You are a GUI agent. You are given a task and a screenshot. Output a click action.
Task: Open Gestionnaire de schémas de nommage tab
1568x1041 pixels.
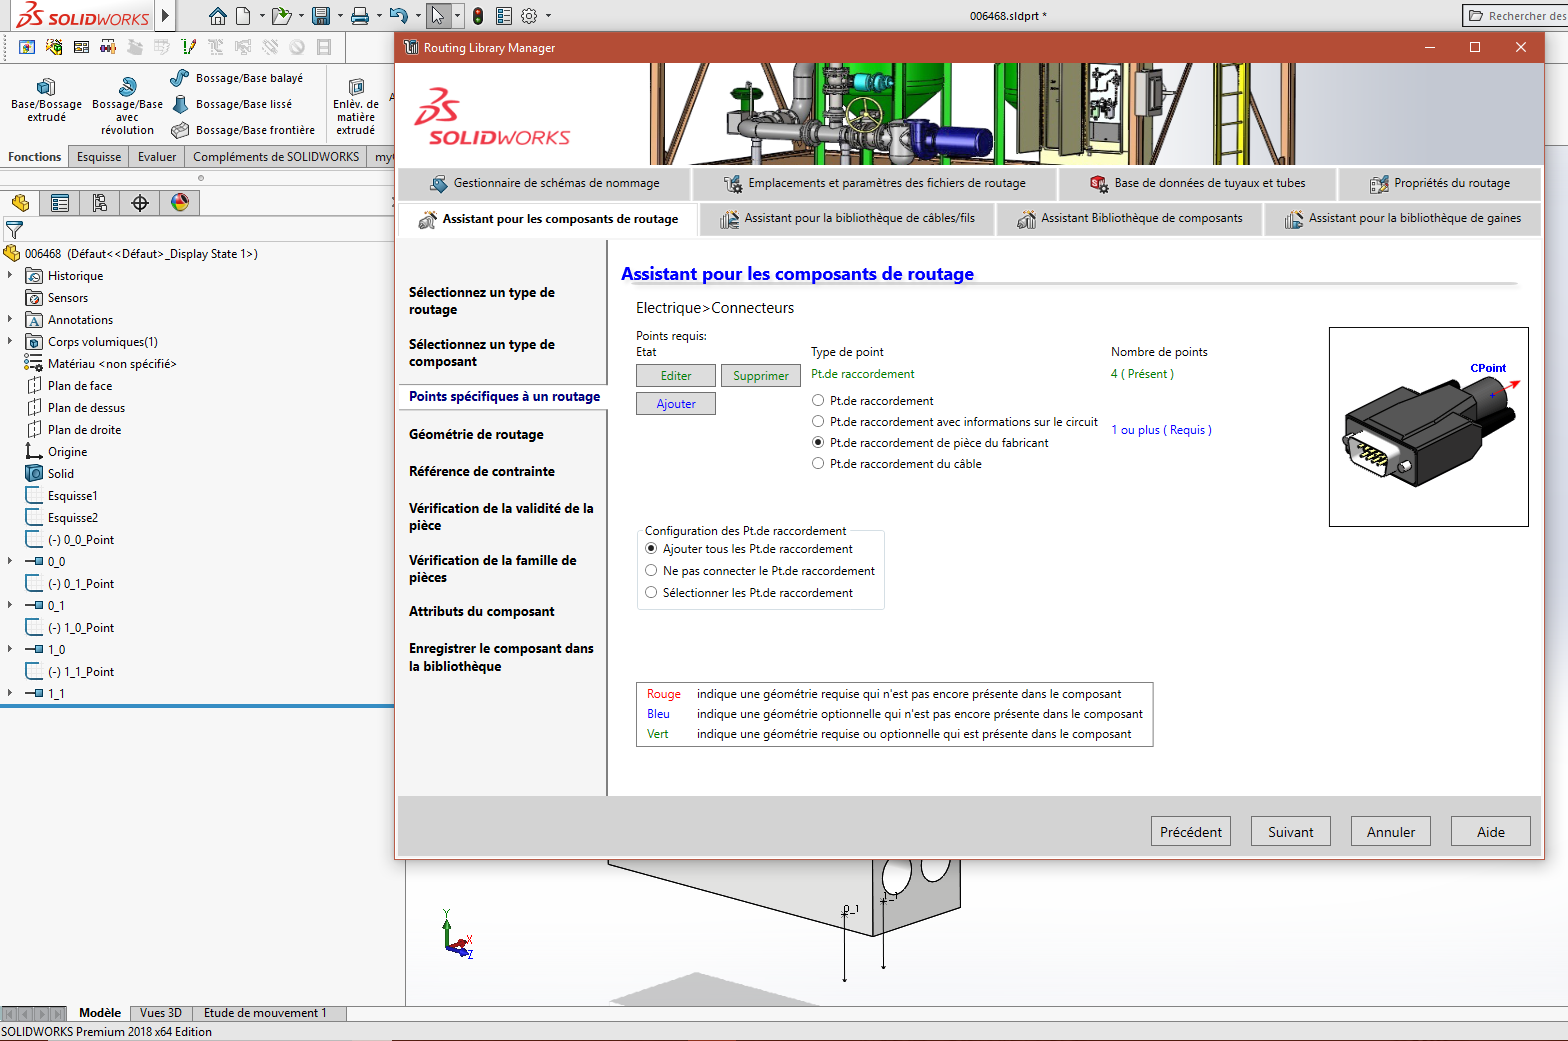click(x=544, y=183)
